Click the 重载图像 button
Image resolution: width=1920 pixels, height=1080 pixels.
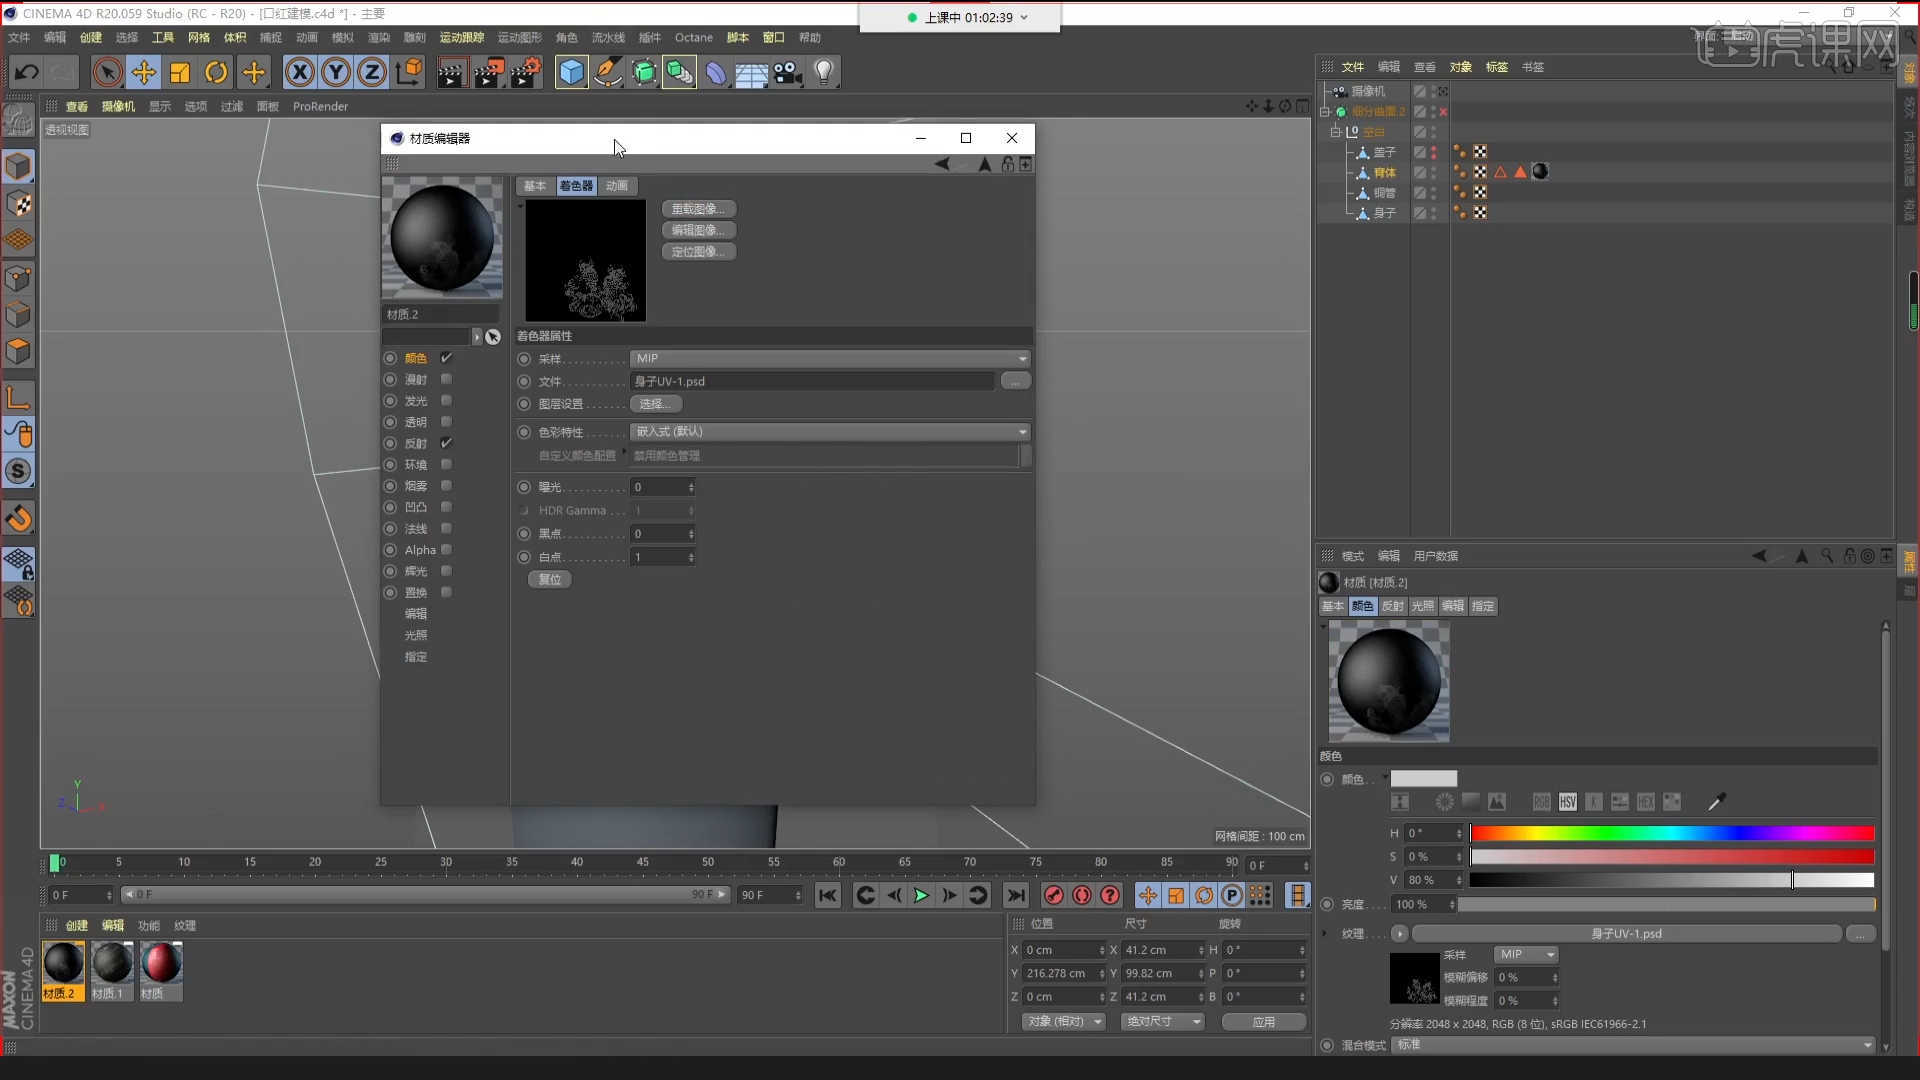[698, 209]
